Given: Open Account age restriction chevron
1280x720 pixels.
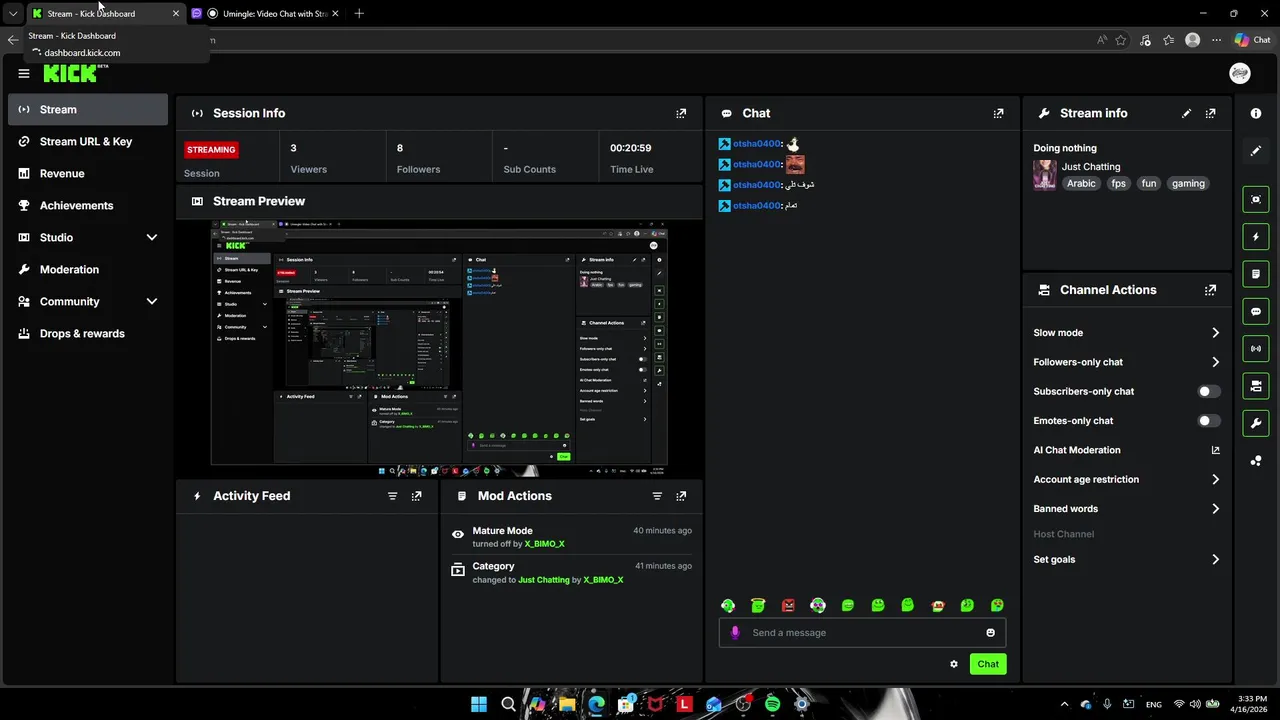Looking at the screenshot, I should (1216, 480).
